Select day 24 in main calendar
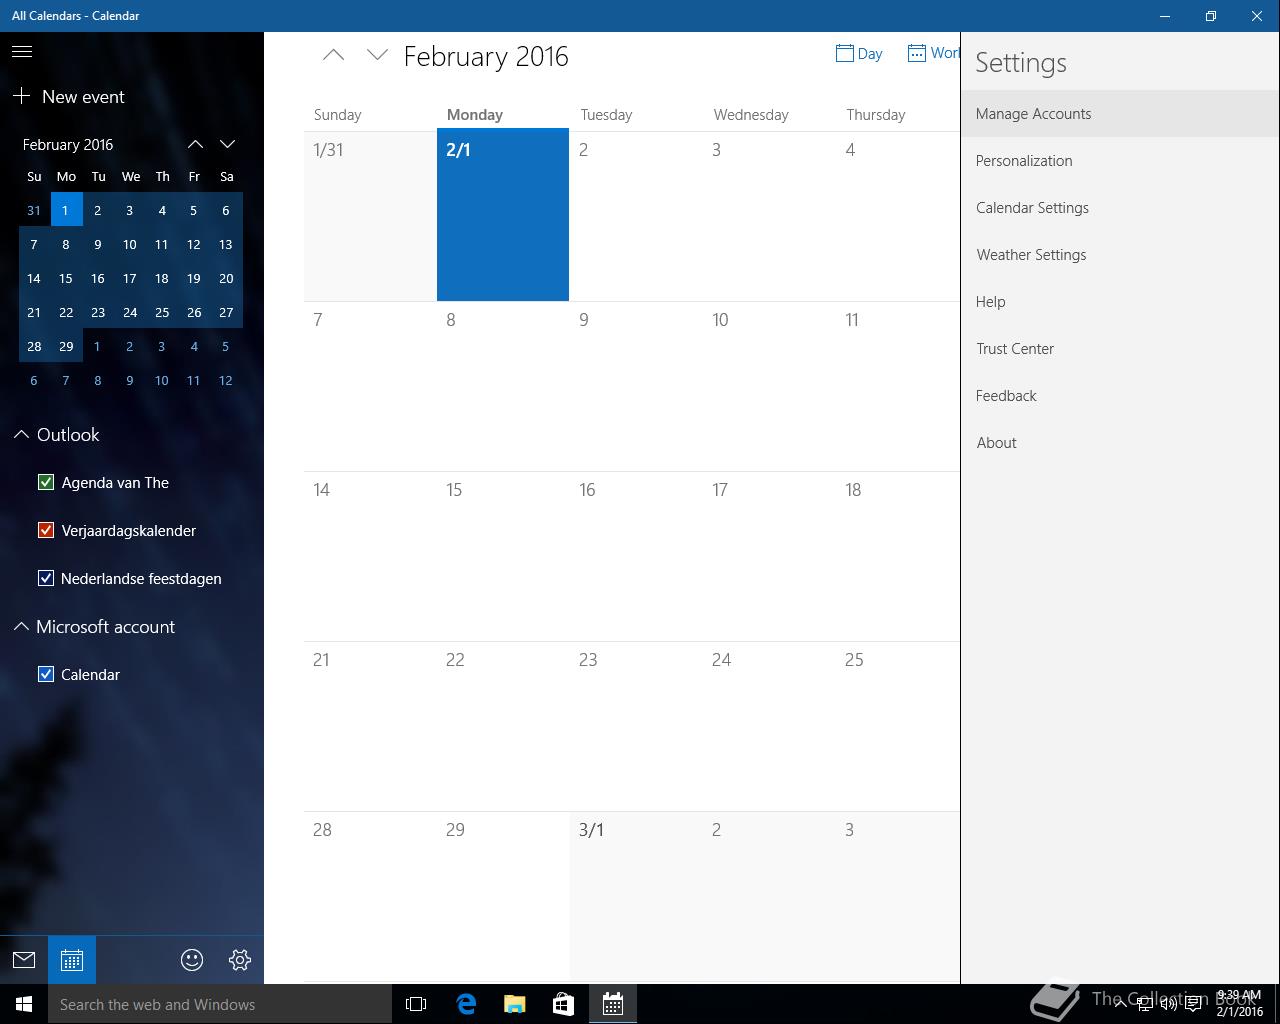This screenshot has height=1024, width=1280. [769, 726]
